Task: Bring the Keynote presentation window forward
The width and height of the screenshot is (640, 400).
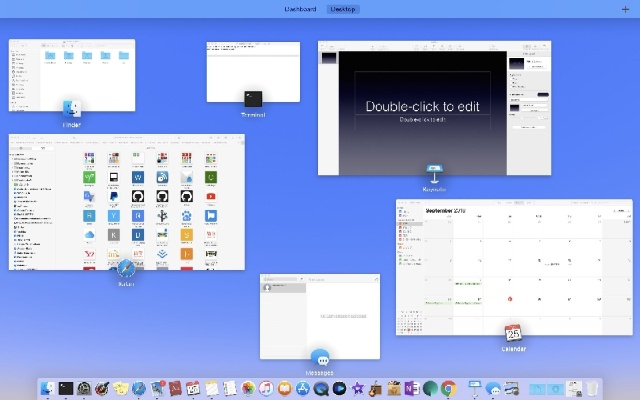Action: (434, 107)
